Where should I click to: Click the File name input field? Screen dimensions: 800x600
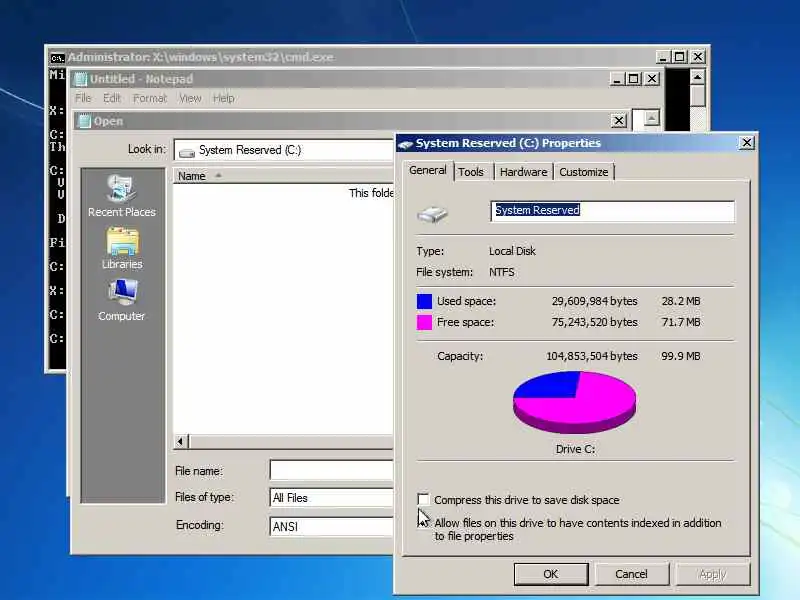click(331, 470)
